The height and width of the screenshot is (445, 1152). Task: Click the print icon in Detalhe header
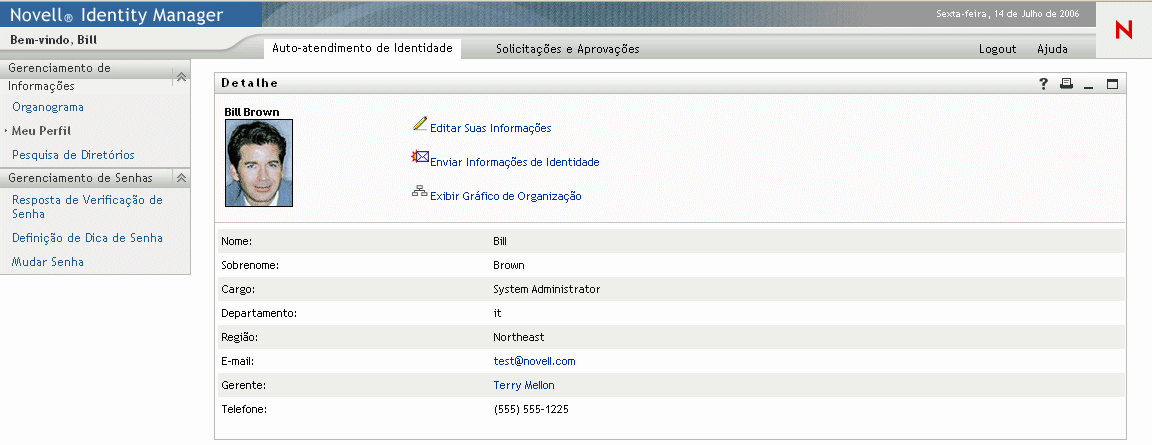tap(1067, 84)
